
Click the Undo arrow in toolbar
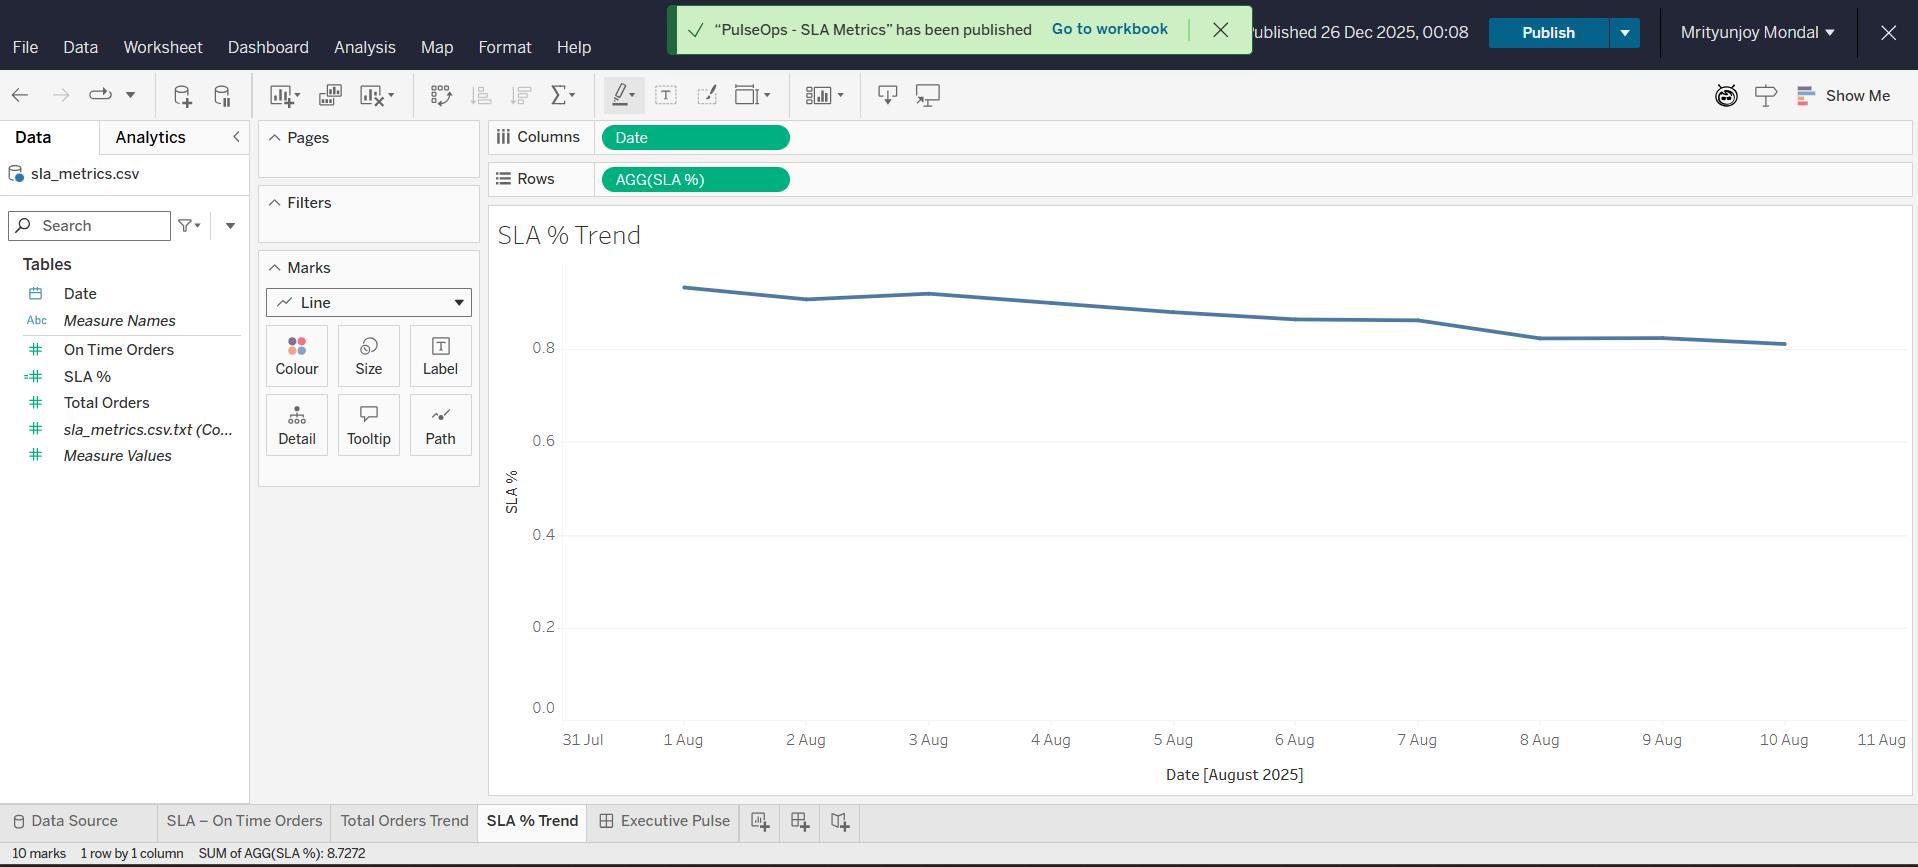(20, 95)
